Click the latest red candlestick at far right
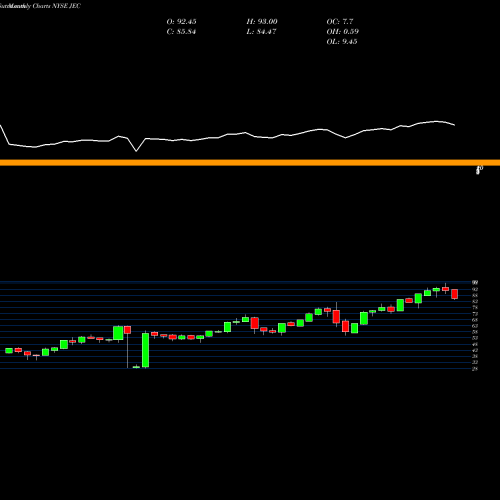 (x=455, y=294)
